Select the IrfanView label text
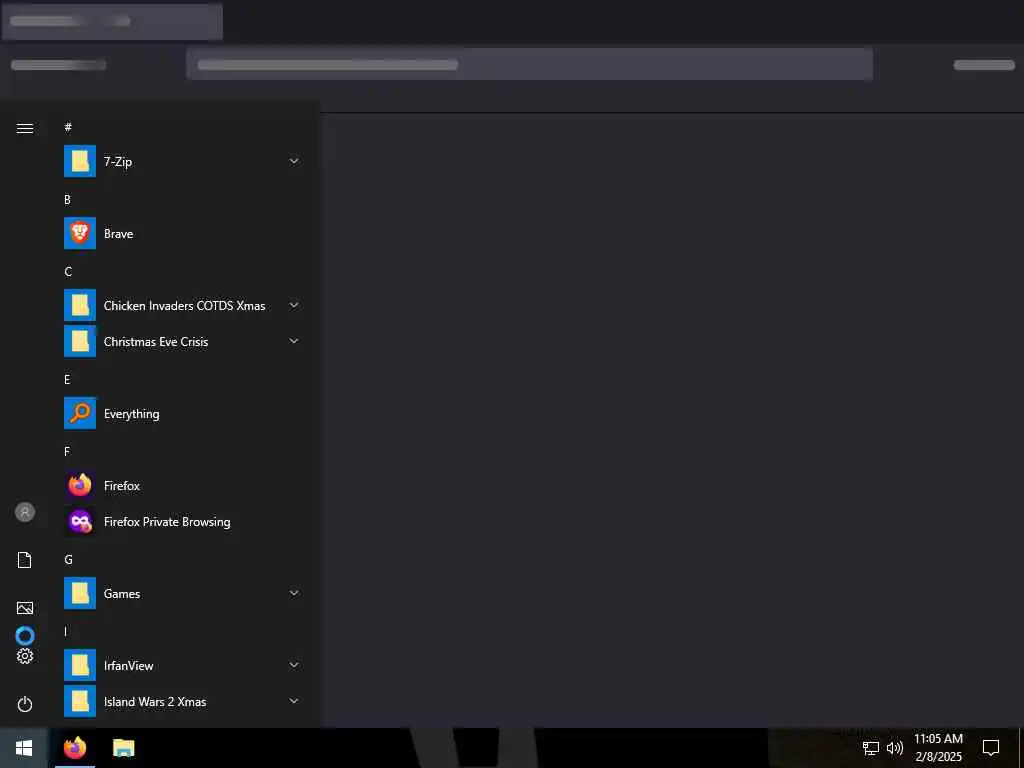The width and height of the screenshot is (1024, 768). point(129,665)
